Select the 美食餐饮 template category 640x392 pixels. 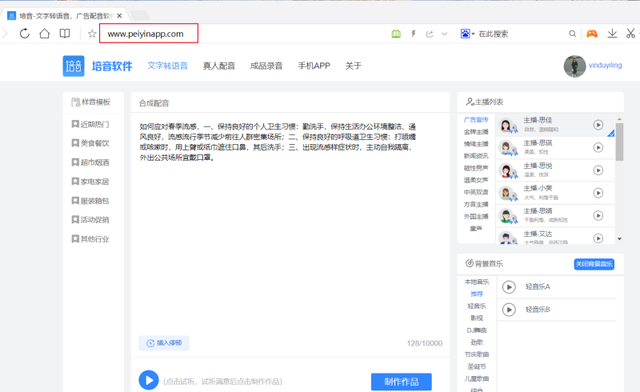tap(91, 143)
